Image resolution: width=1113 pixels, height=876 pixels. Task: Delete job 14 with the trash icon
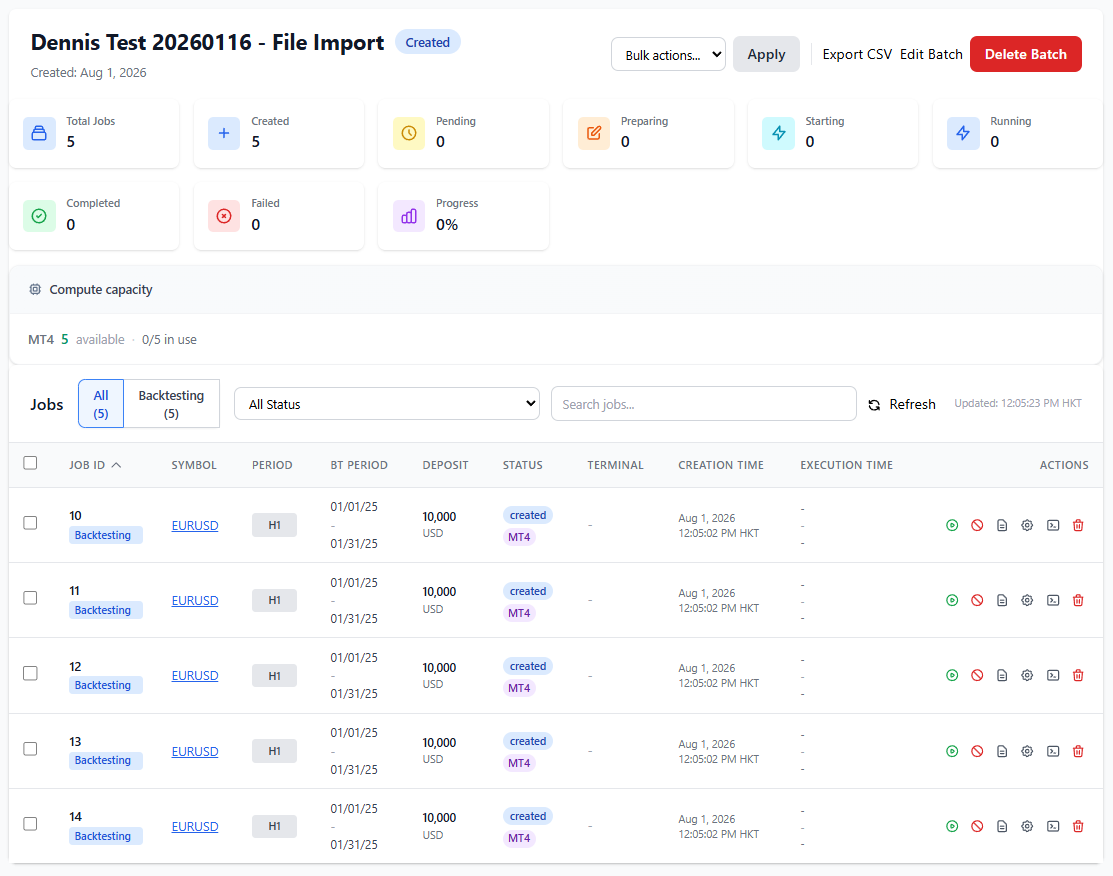[1078, 826]
